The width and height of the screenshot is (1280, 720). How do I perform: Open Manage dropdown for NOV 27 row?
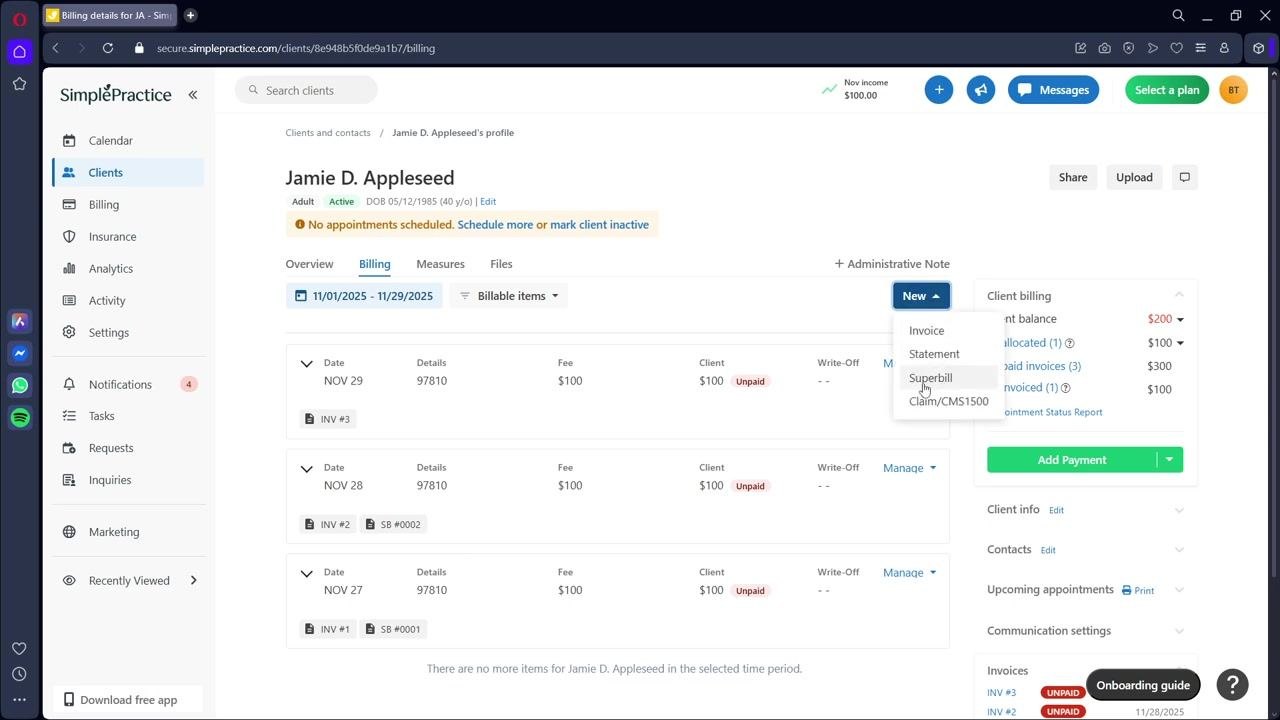pos(909,573)
